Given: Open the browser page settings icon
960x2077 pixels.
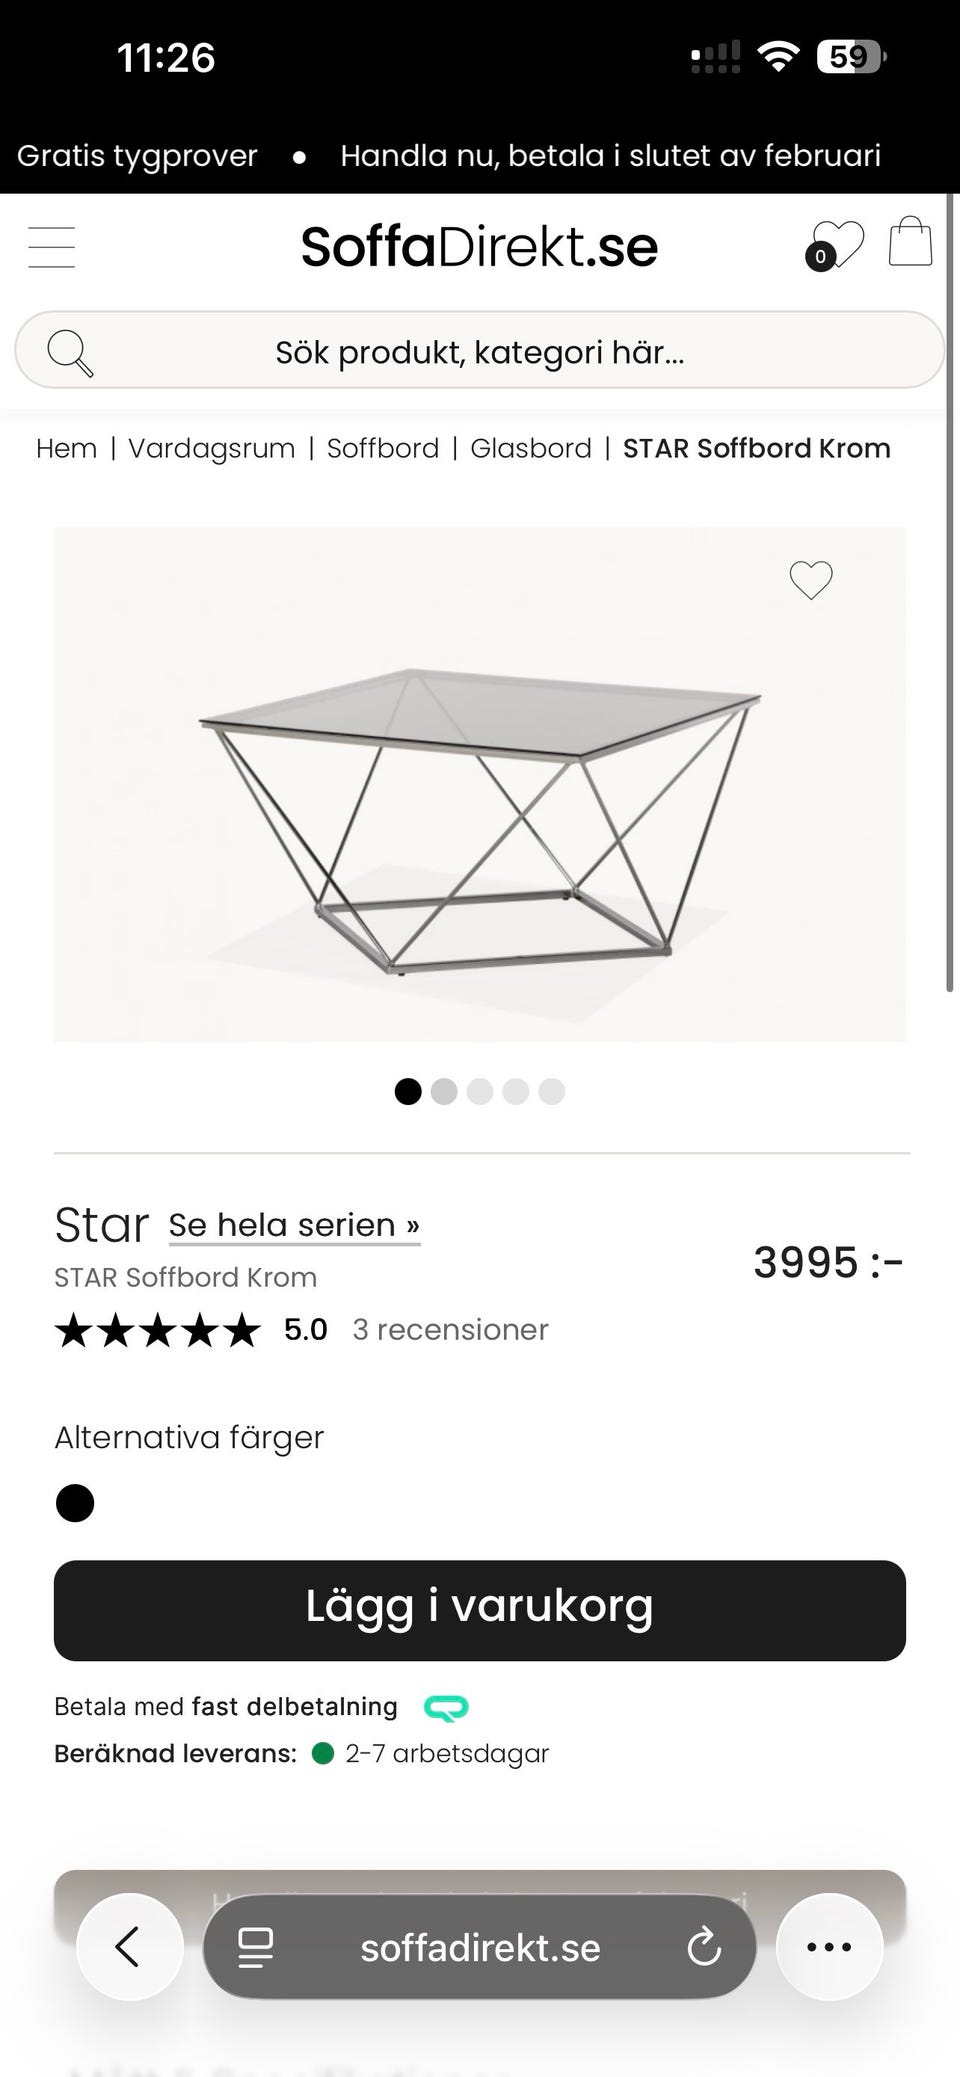Looking at the screenshot, I should pyautogui.click(x=256, y=1947).
